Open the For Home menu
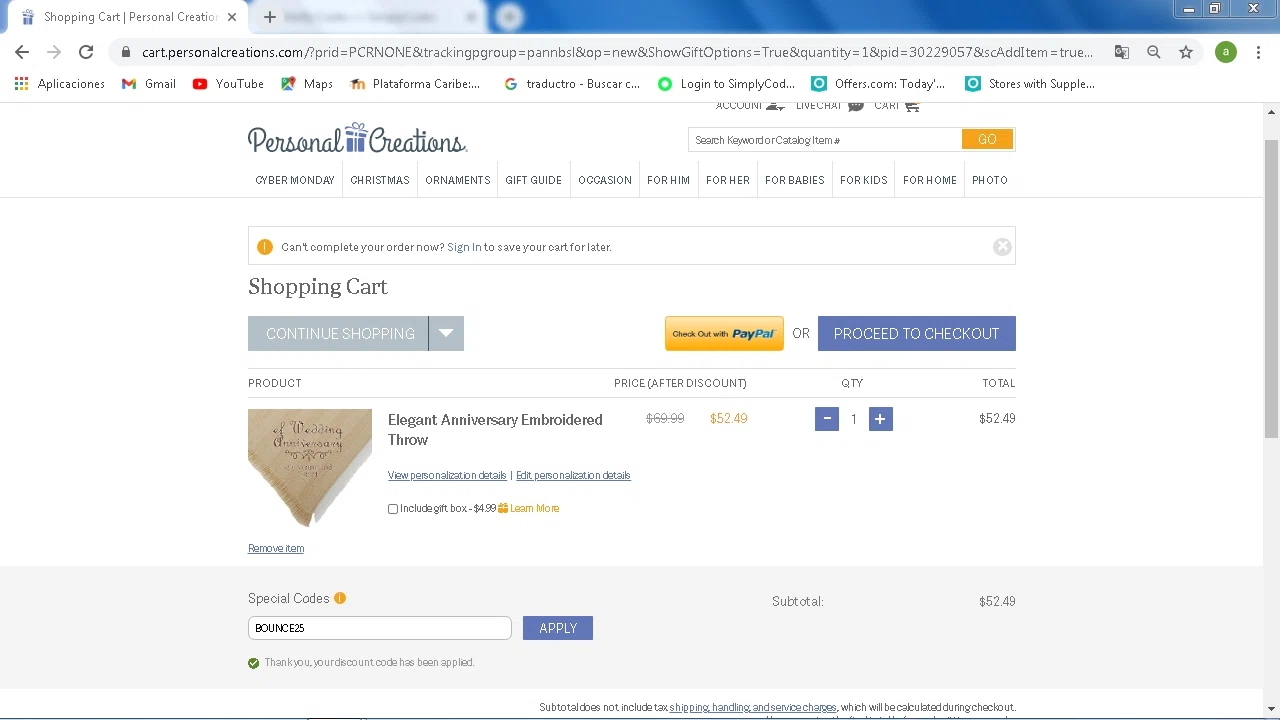This screenshot has width=1280, height=720. click(x=930, y=180)
